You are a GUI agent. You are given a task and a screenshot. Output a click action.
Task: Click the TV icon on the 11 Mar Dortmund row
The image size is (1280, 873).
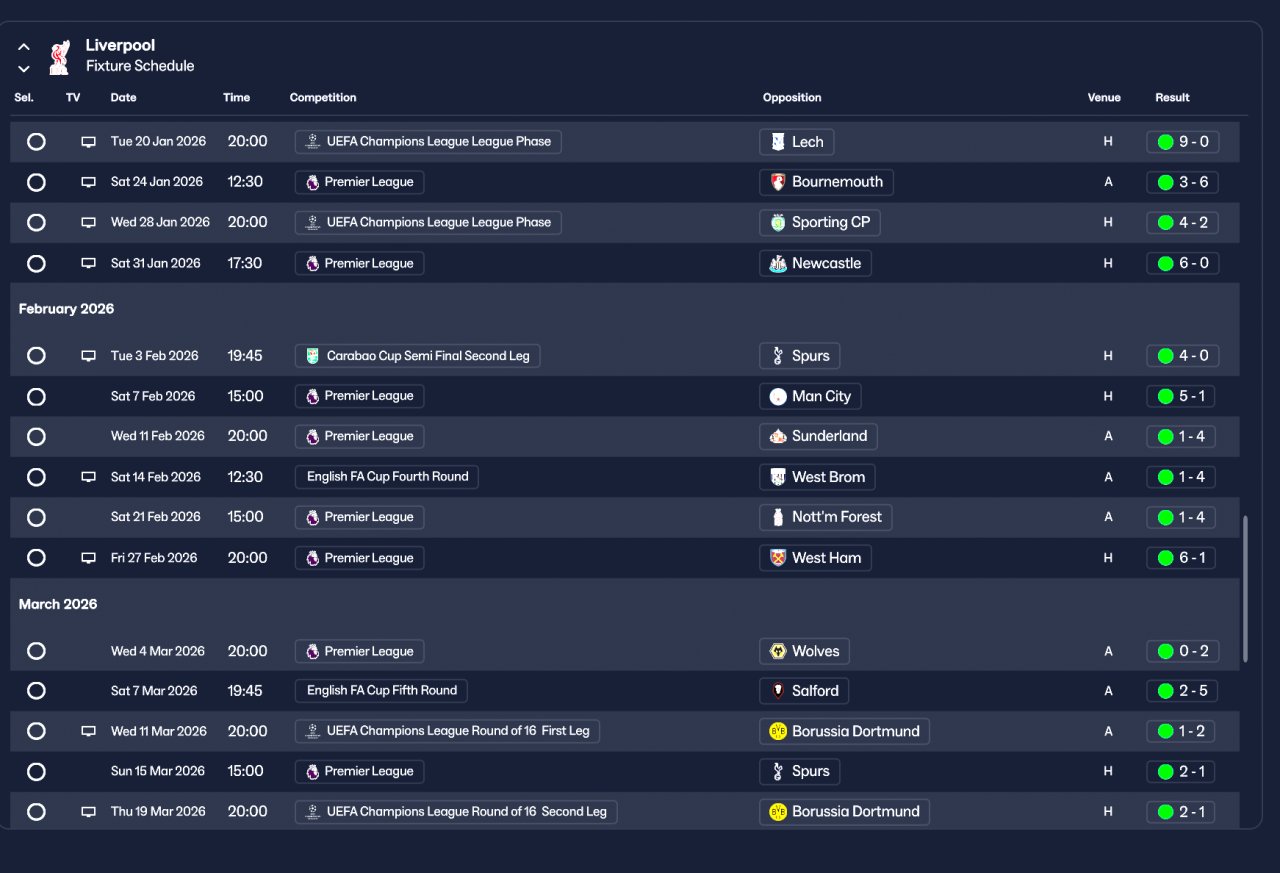(x=89, y=732)
